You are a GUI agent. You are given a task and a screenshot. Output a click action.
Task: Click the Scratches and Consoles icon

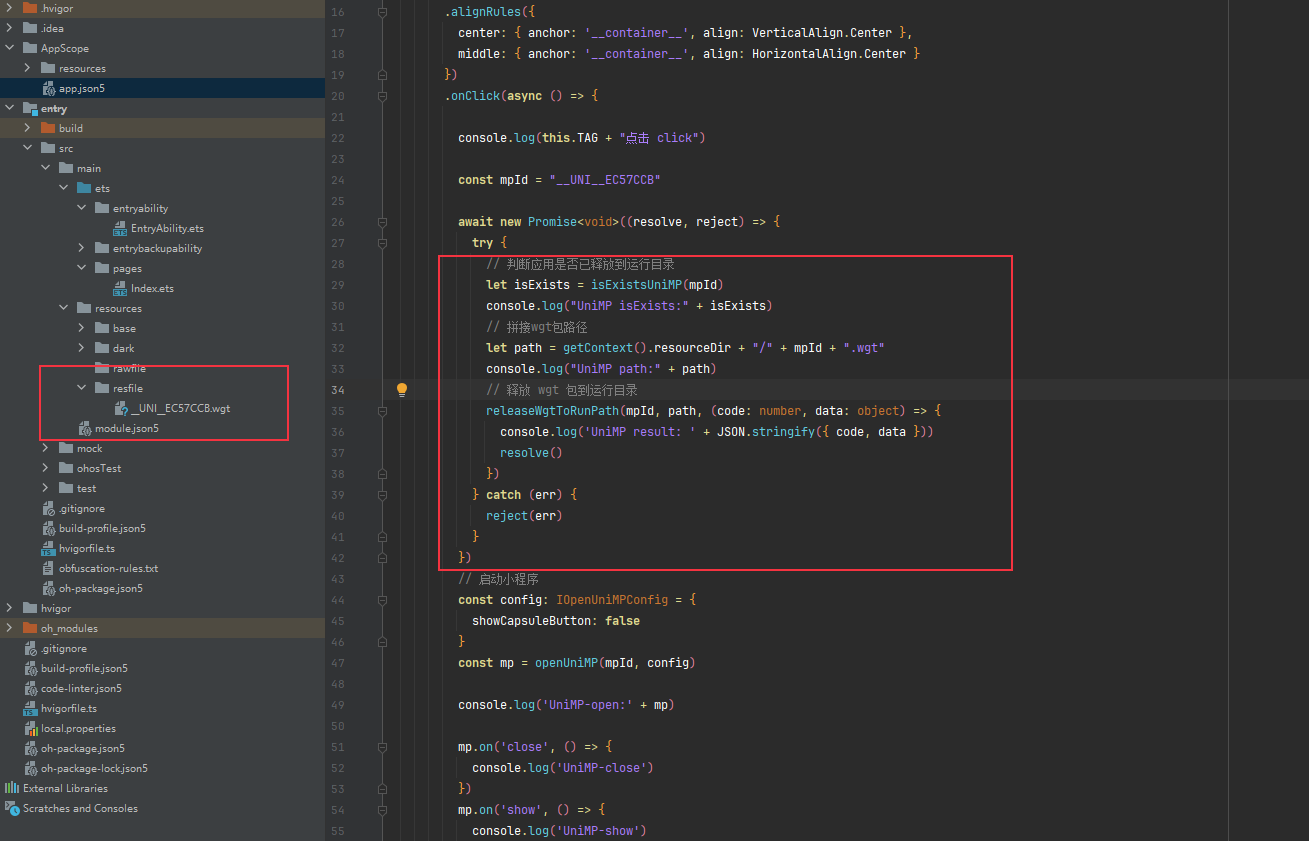pos(12,808)
